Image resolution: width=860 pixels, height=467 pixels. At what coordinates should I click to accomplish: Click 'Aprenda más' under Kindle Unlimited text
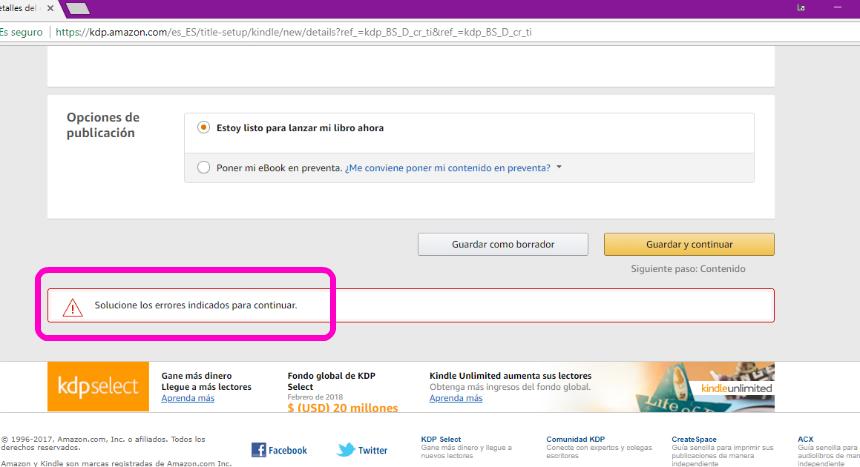click(x=456, y=398)
